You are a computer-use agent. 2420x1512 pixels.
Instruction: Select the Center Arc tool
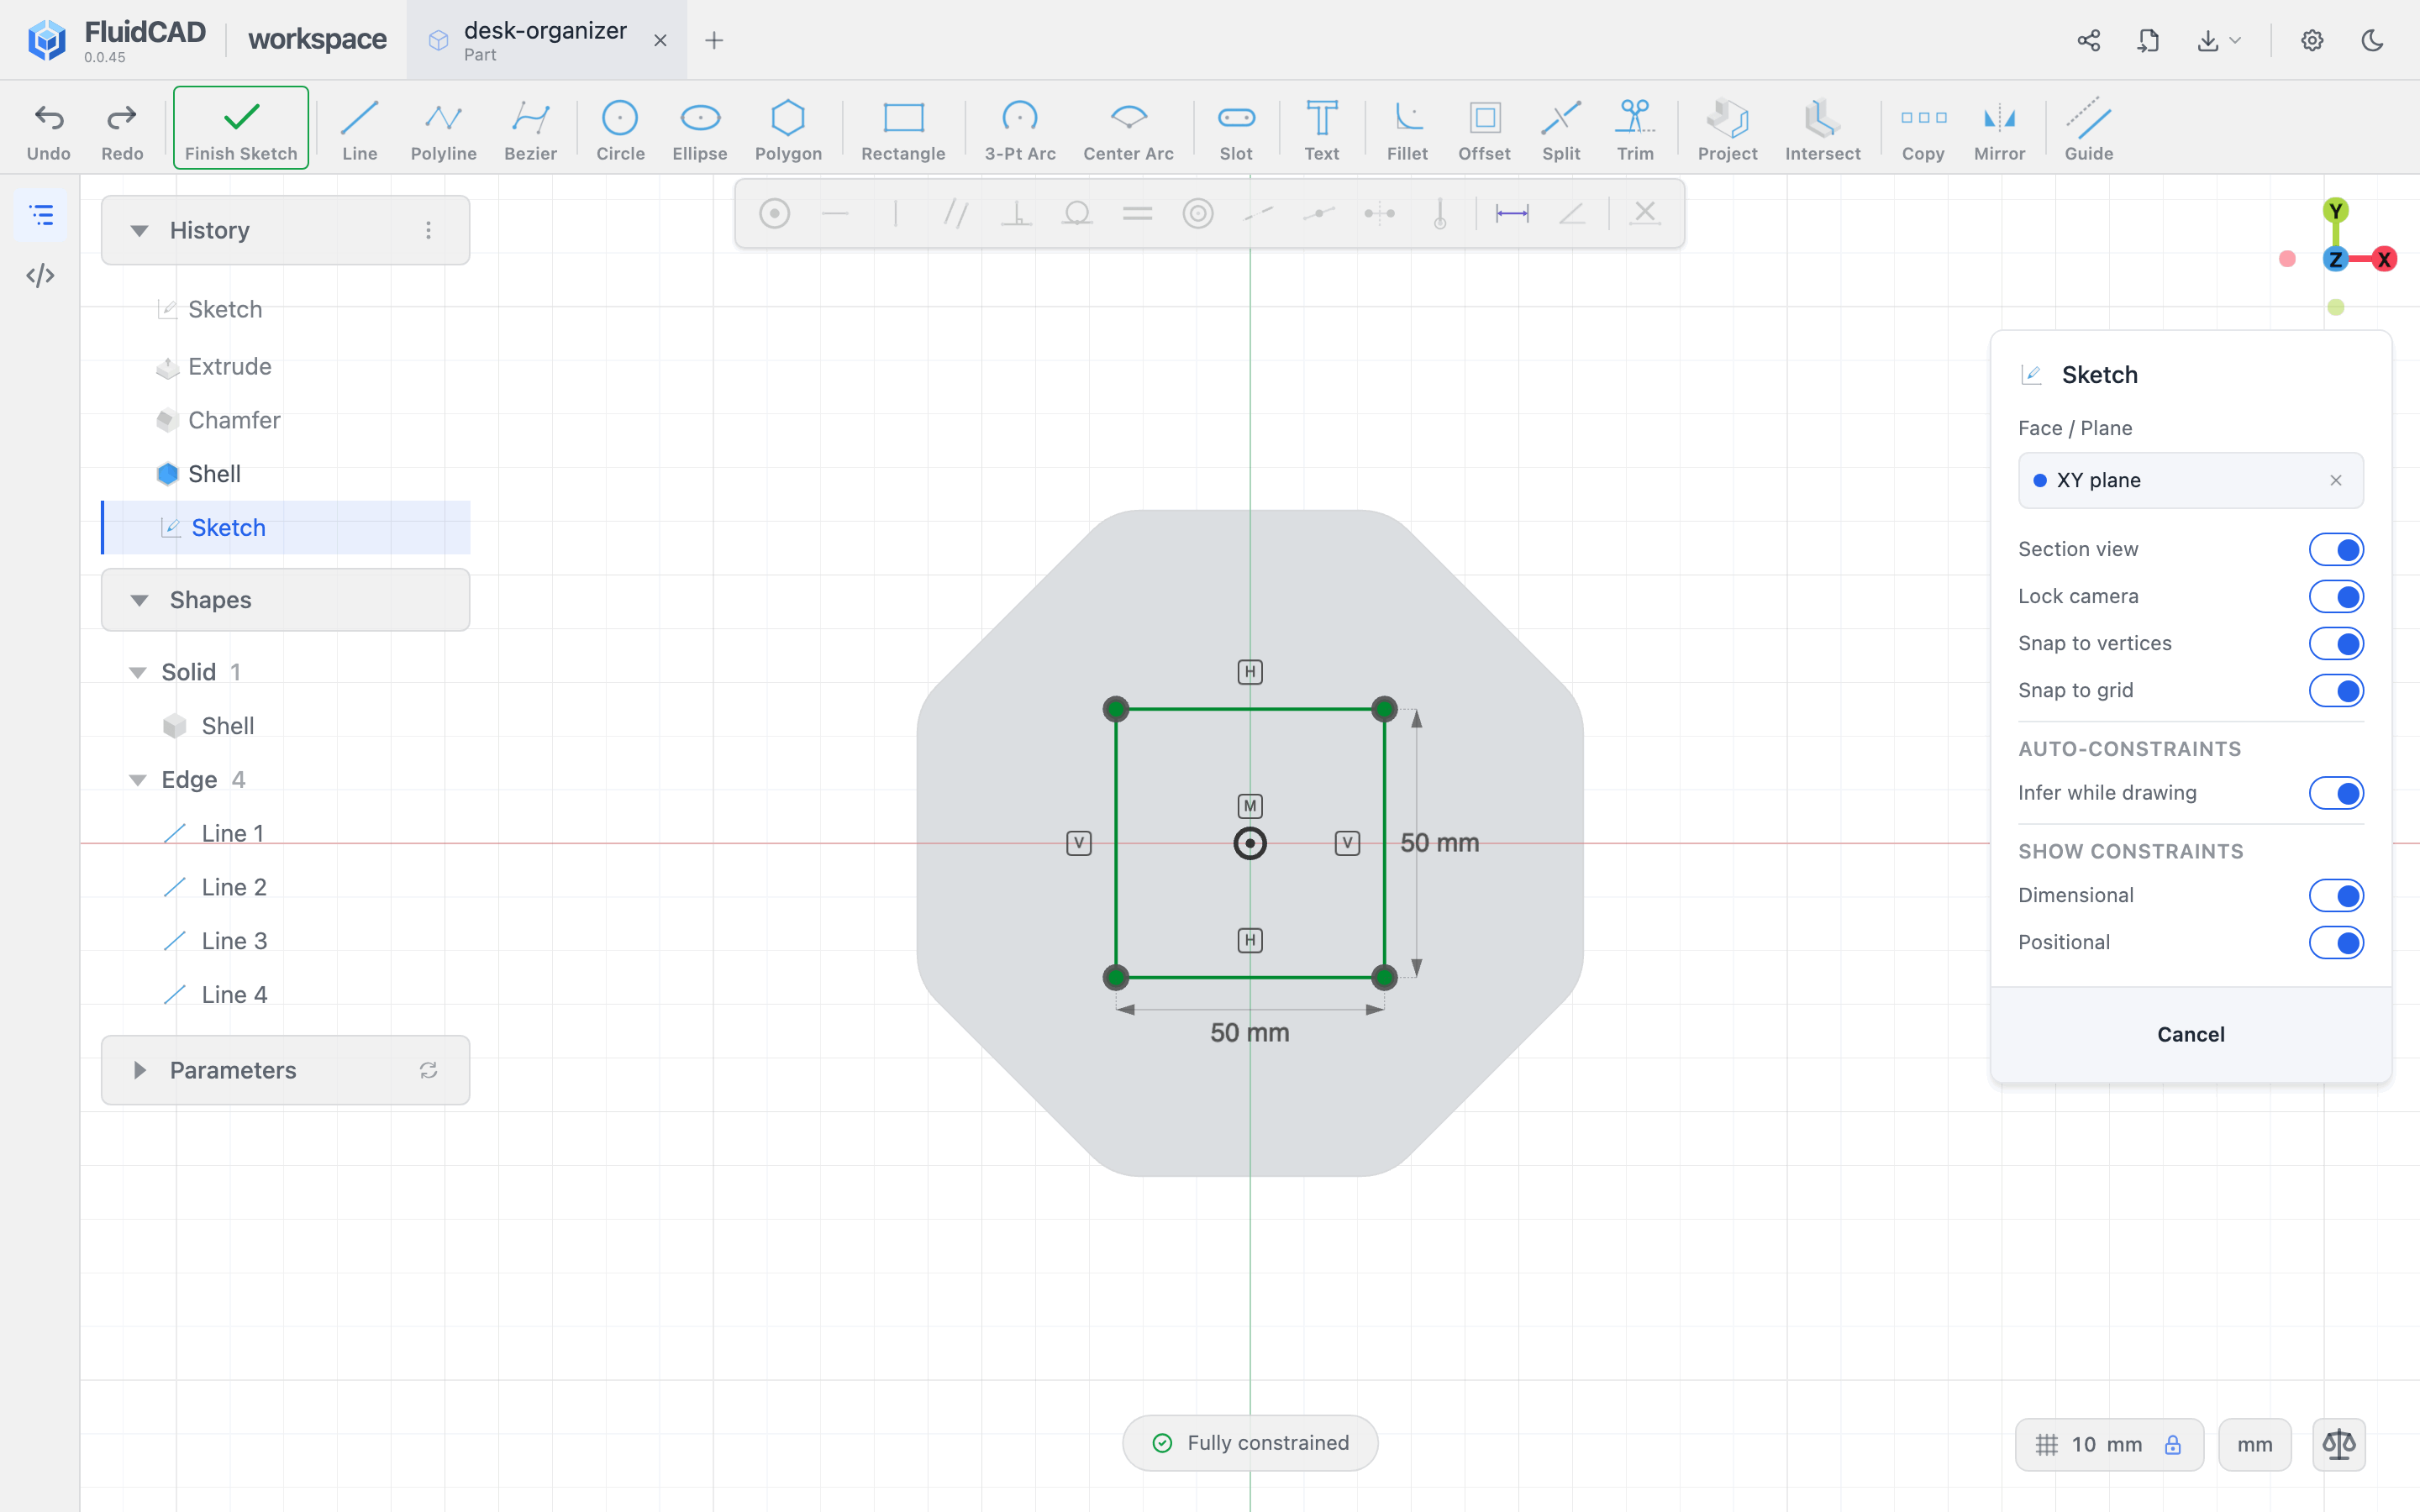click(1128, 129)
